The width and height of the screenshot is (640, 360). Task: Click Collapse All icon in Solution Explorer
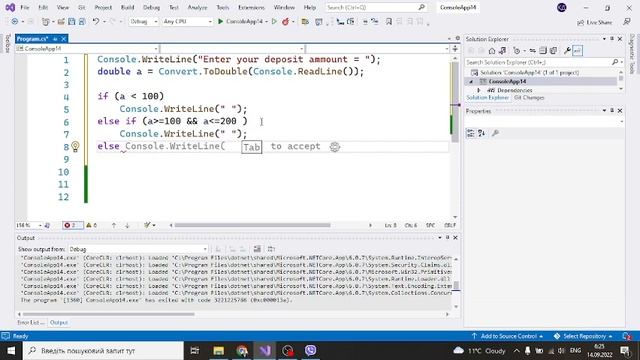543,51
